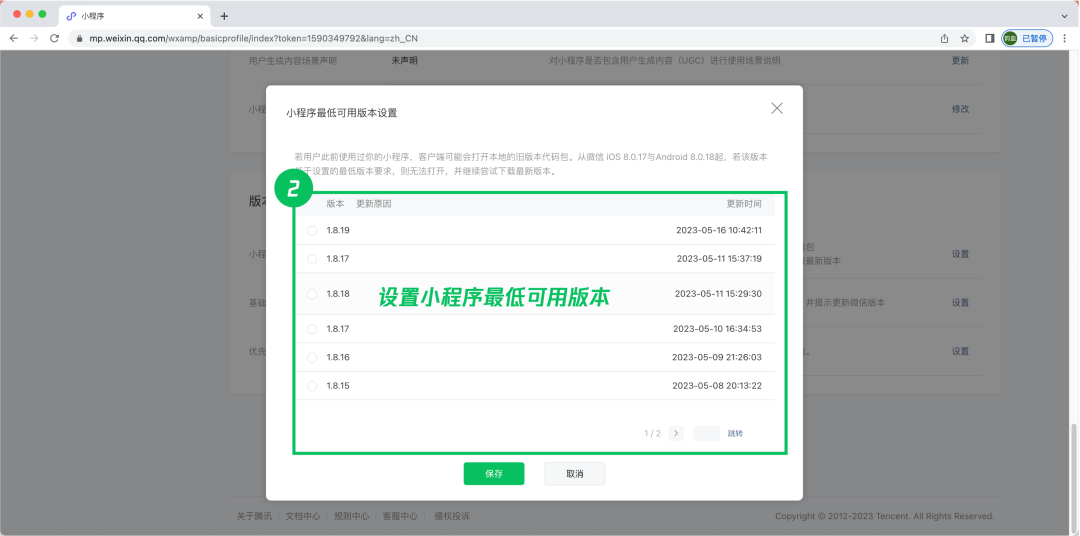Click timestamp 2023-05-09 21:26:03
The height and width of the screenshot is (536, 1080).
click(x=717, y=358)
